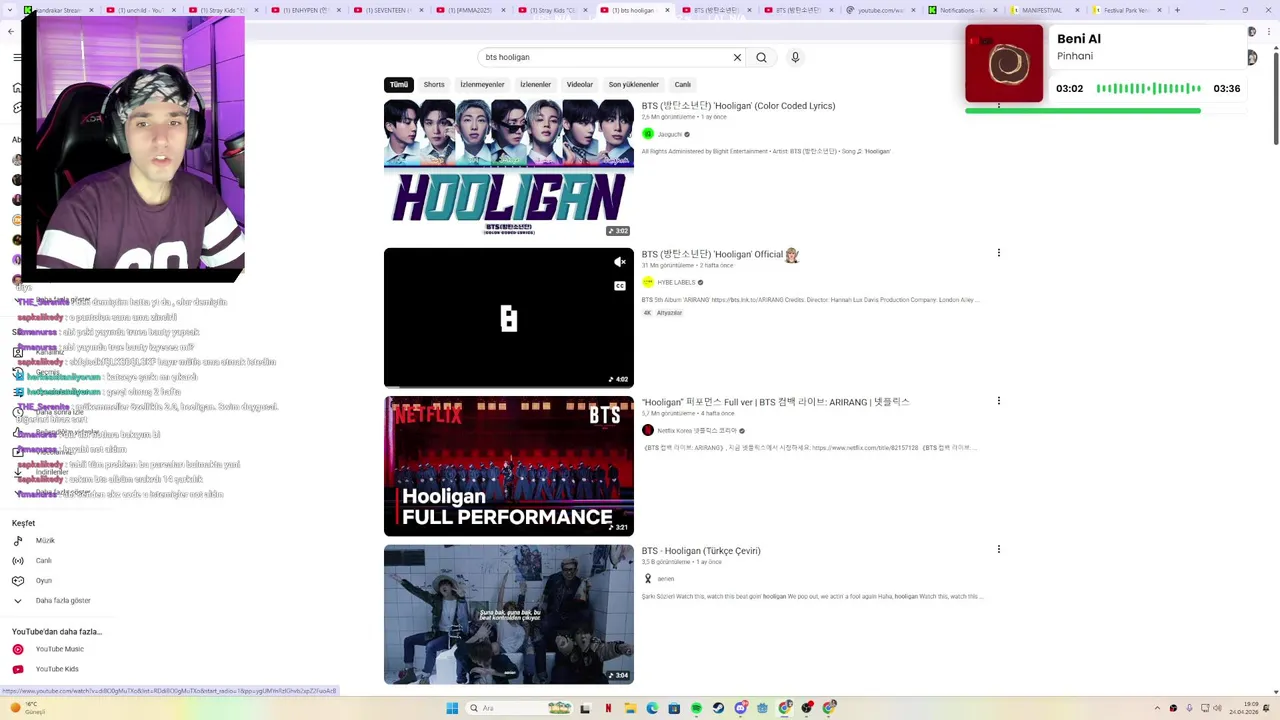Start voice search with the microphone icon
The width and height of the screenshot is (1280, 720).
pyautogui.click(x=795, y=57)
